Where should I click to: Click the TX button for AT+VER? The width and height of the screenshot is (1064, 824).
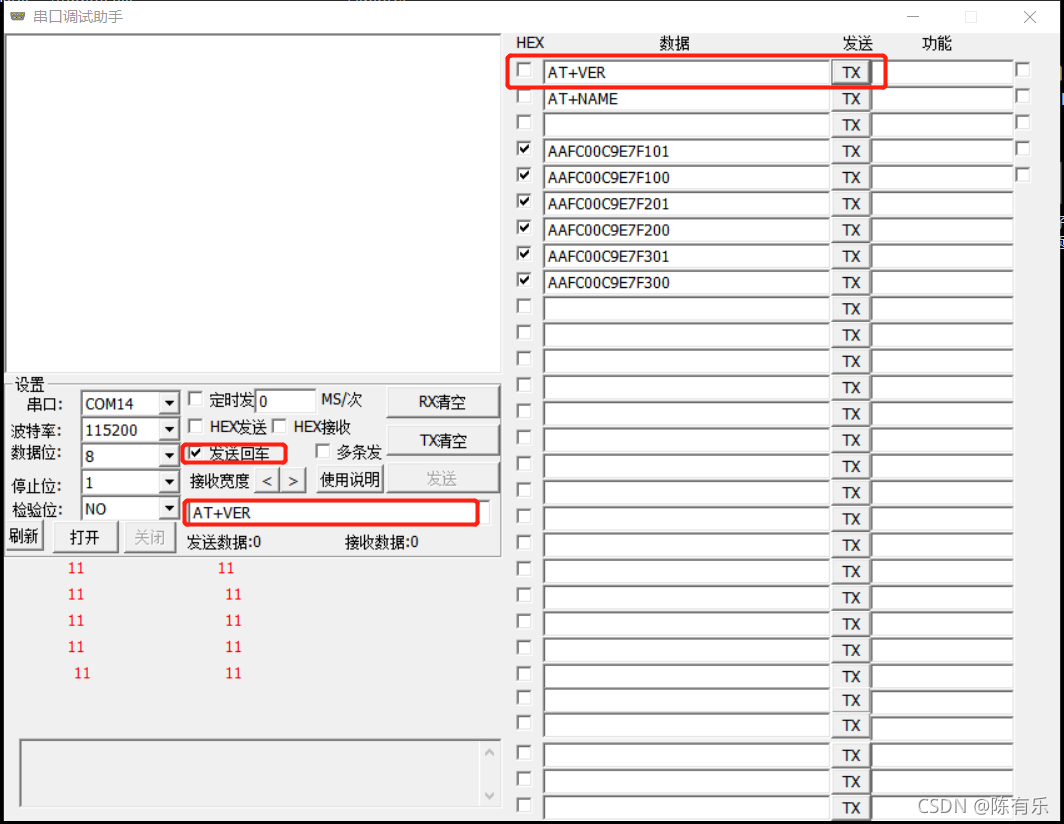[x=851, y=73]
